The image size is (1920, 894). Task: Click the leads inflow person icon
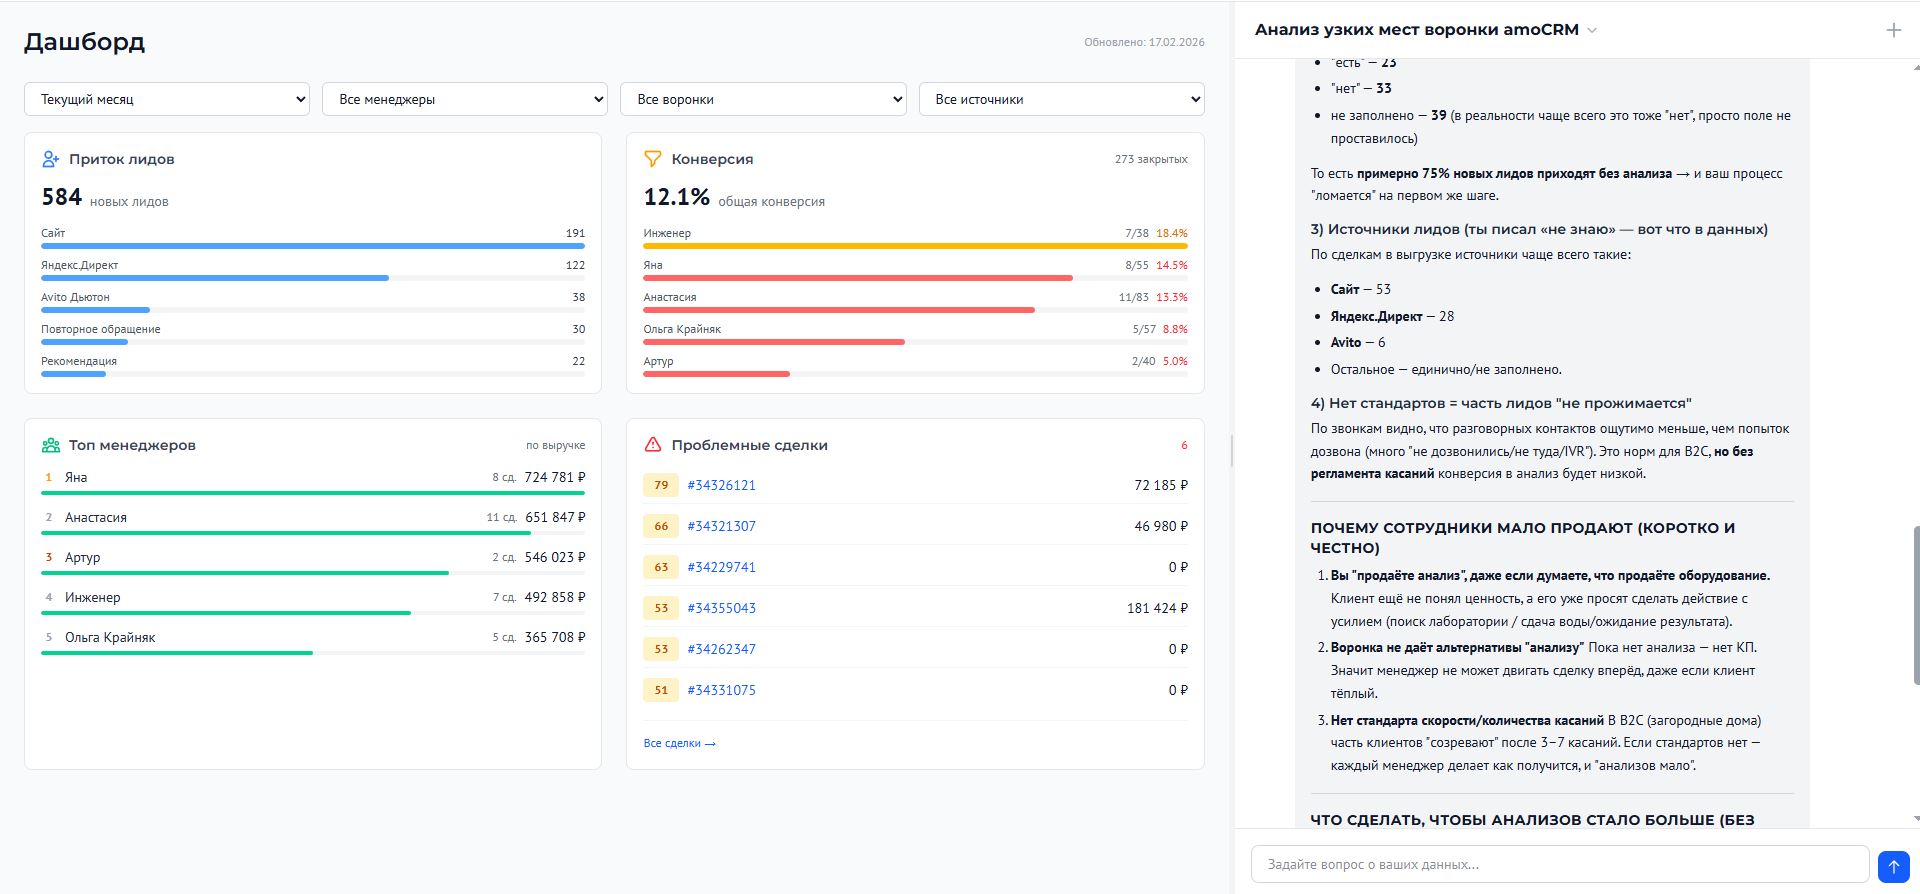(x=51, y=159)
